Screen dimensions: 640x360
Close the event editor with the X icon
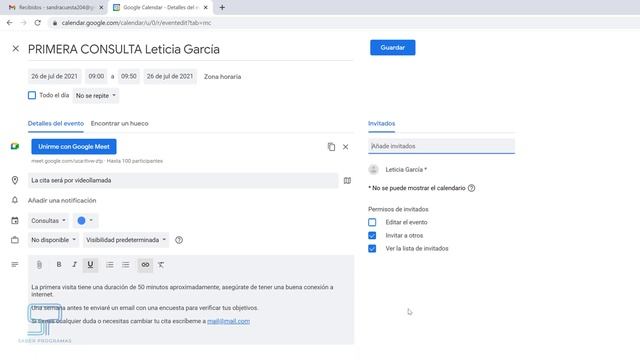16,49
